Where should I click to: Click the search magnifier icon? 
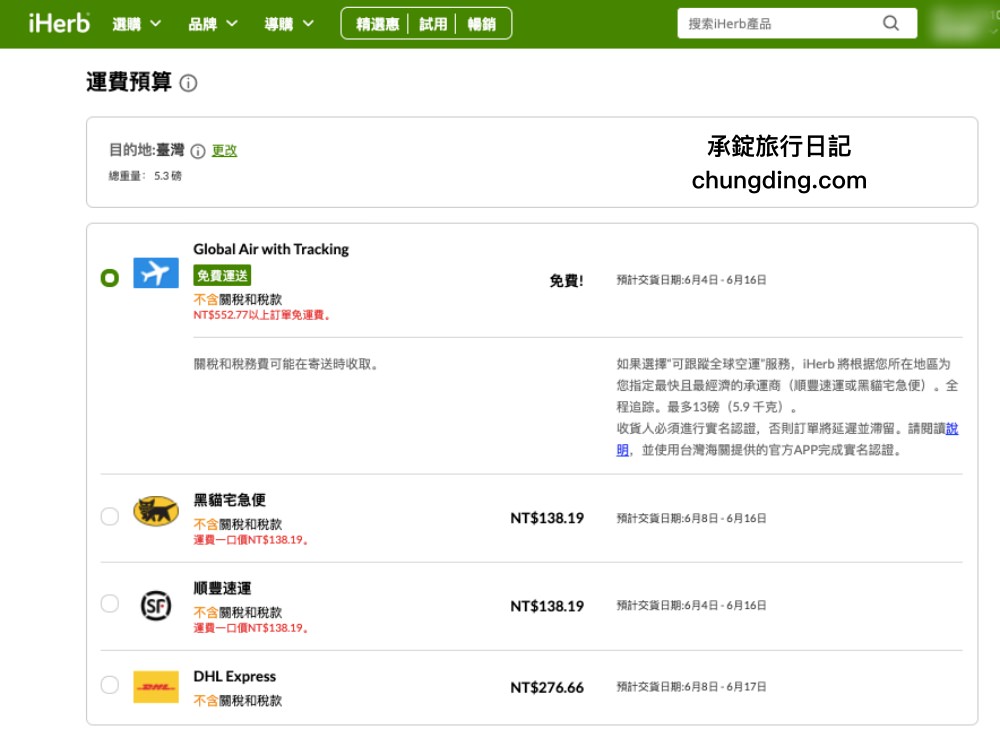pyautogui.click(x=890, y=22)
